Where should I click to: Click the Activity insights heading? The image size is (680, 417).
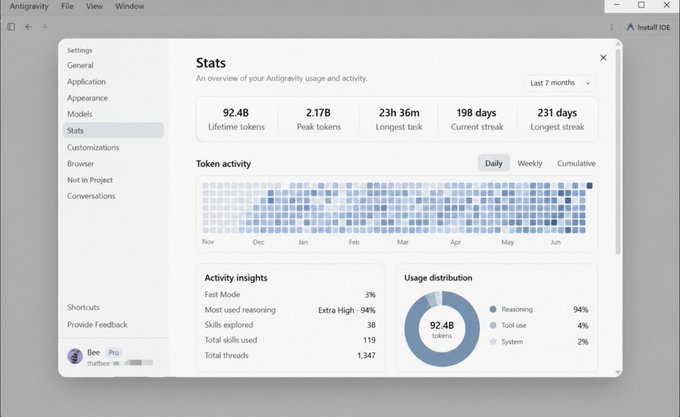point(236,278)
